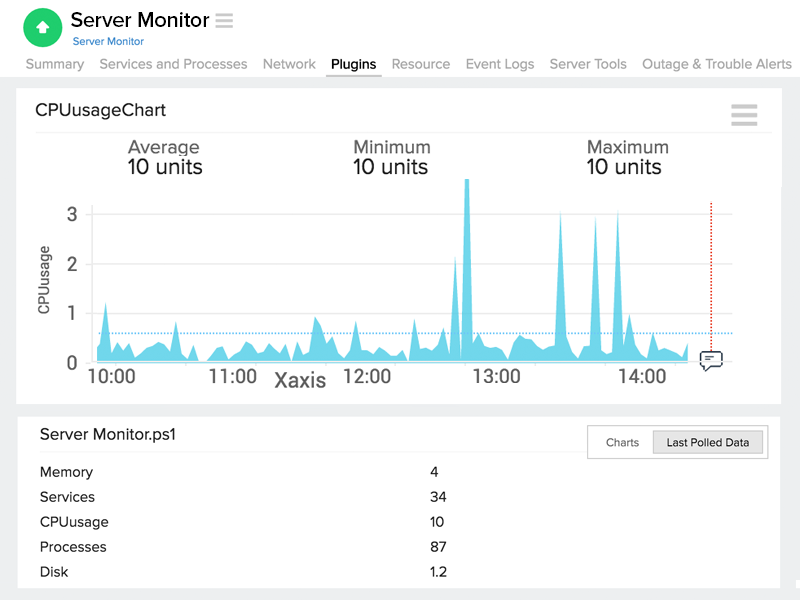
Task: Open the Services and Processes tab
Action: click(173, 64)
